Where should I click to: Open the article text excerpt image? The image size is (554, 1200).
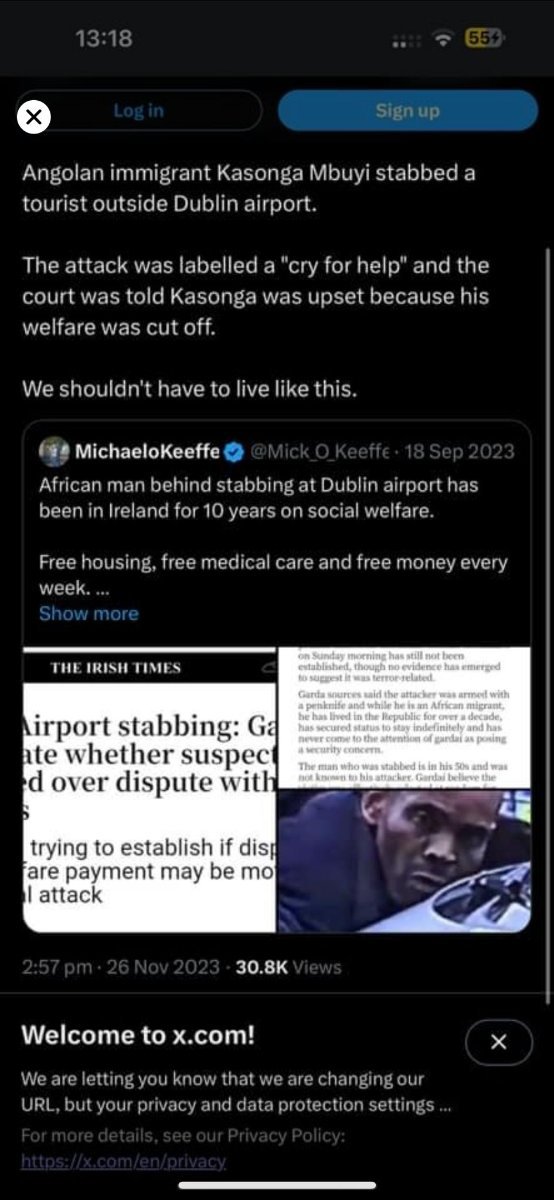click(x=404, y=716)
